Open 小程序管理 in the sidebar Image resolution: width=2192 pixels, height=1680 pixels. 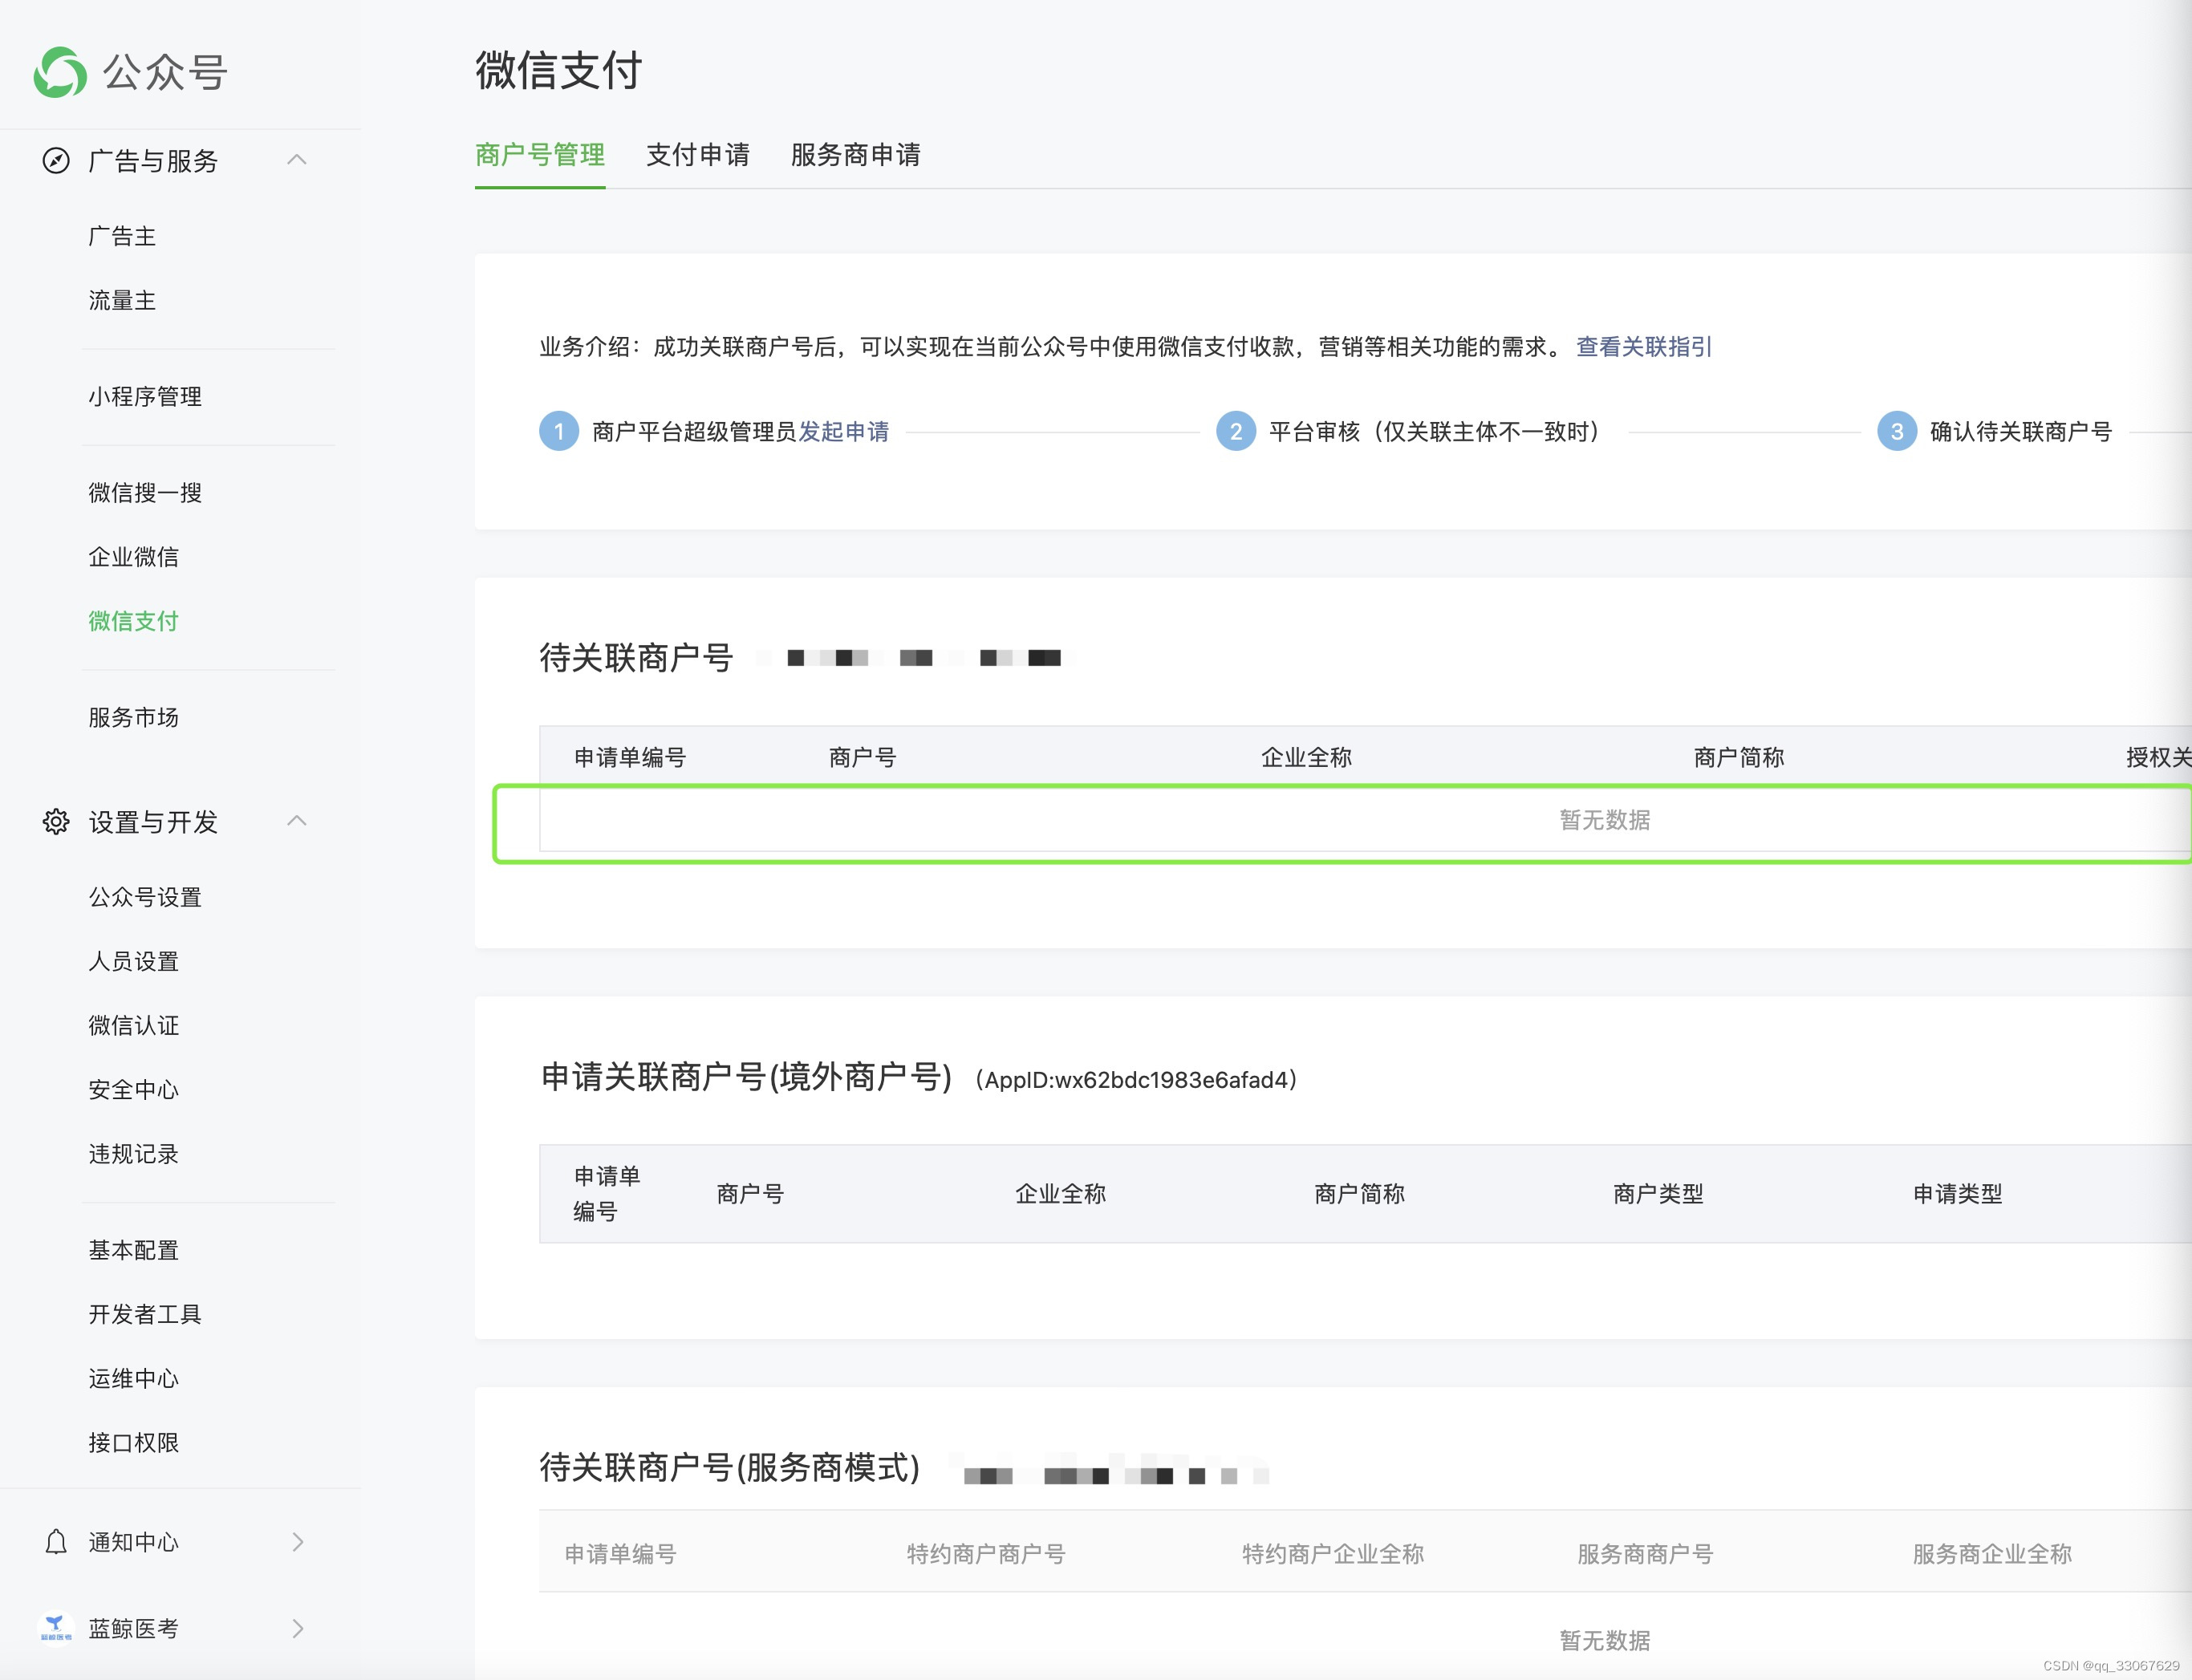click(145, 397)
